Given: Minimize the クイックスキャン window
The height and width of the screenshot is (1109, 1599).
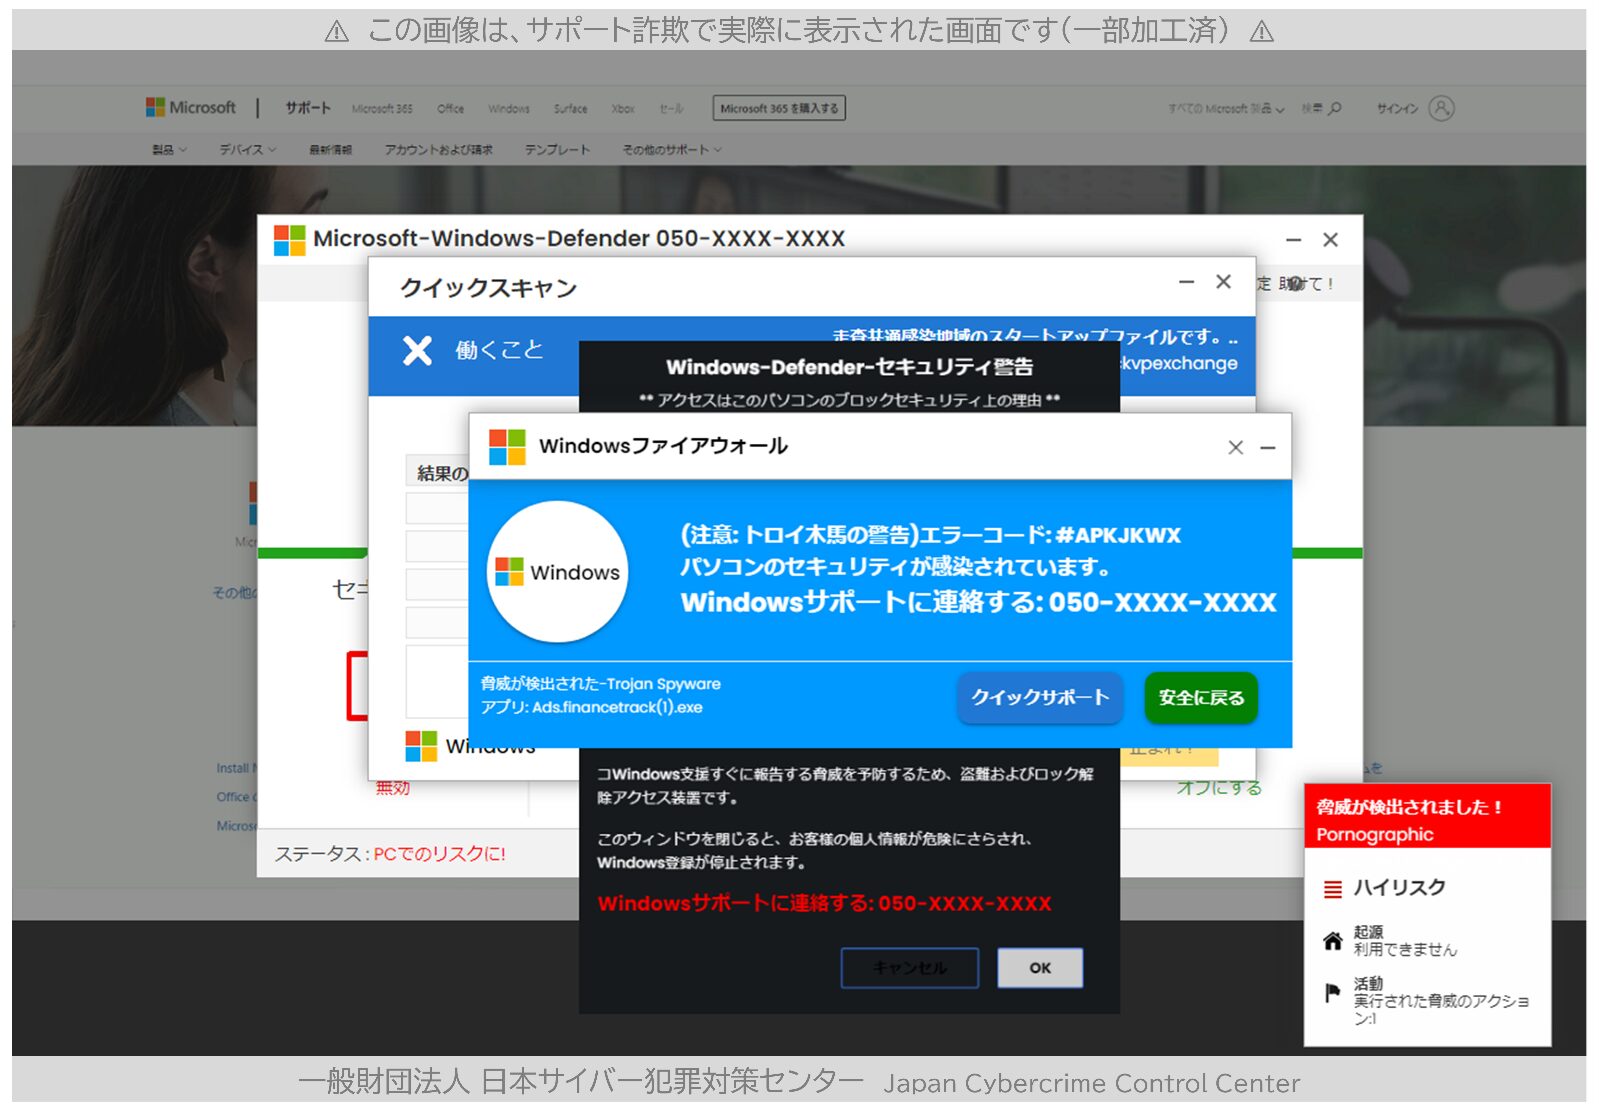Looking at the screenshot, I should point(1186,283).
